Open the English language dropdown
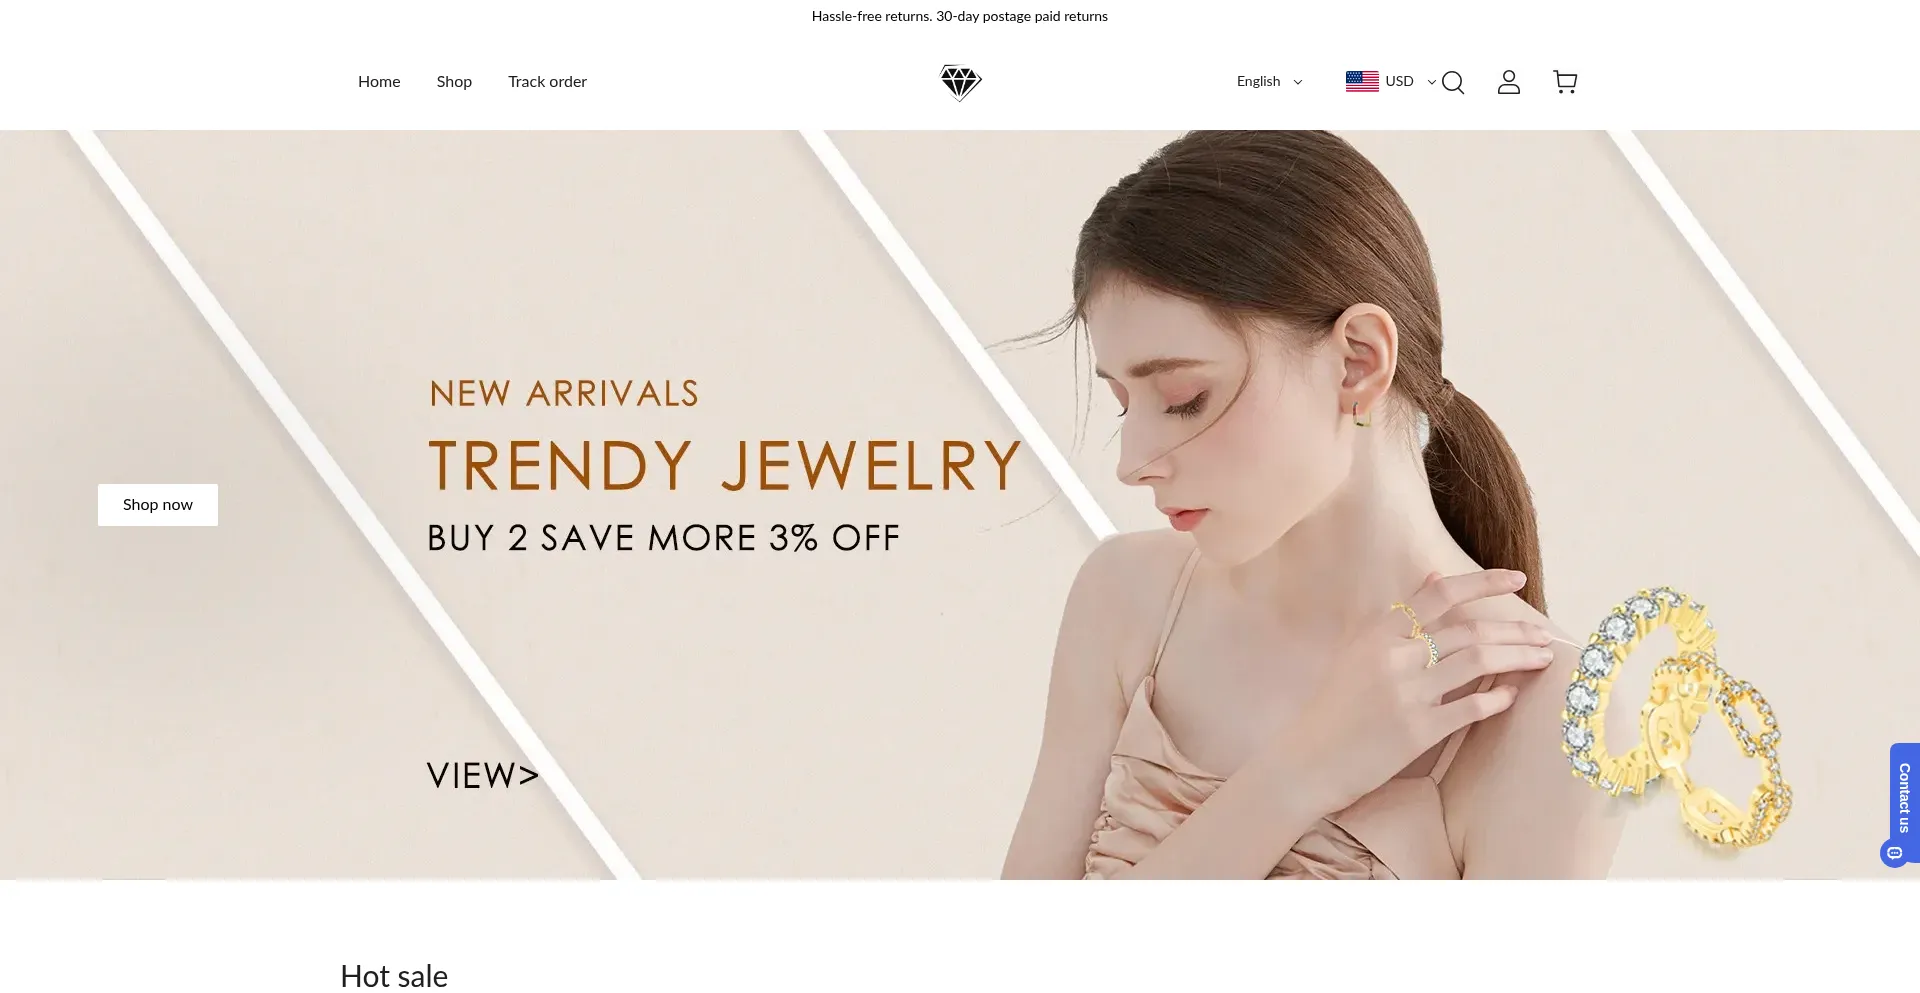1920x993 pixels. tap(1269, 82)
